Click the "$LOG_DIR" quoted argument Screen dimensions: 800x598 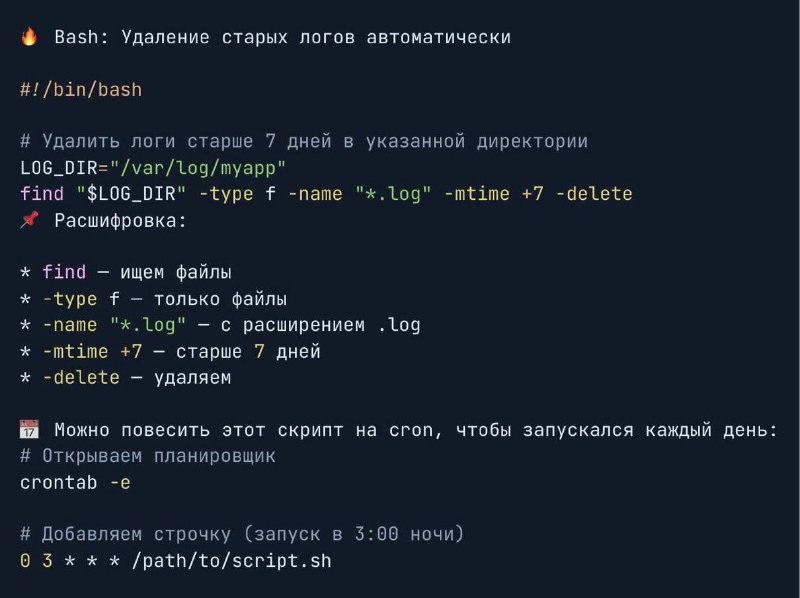(131, 193)
